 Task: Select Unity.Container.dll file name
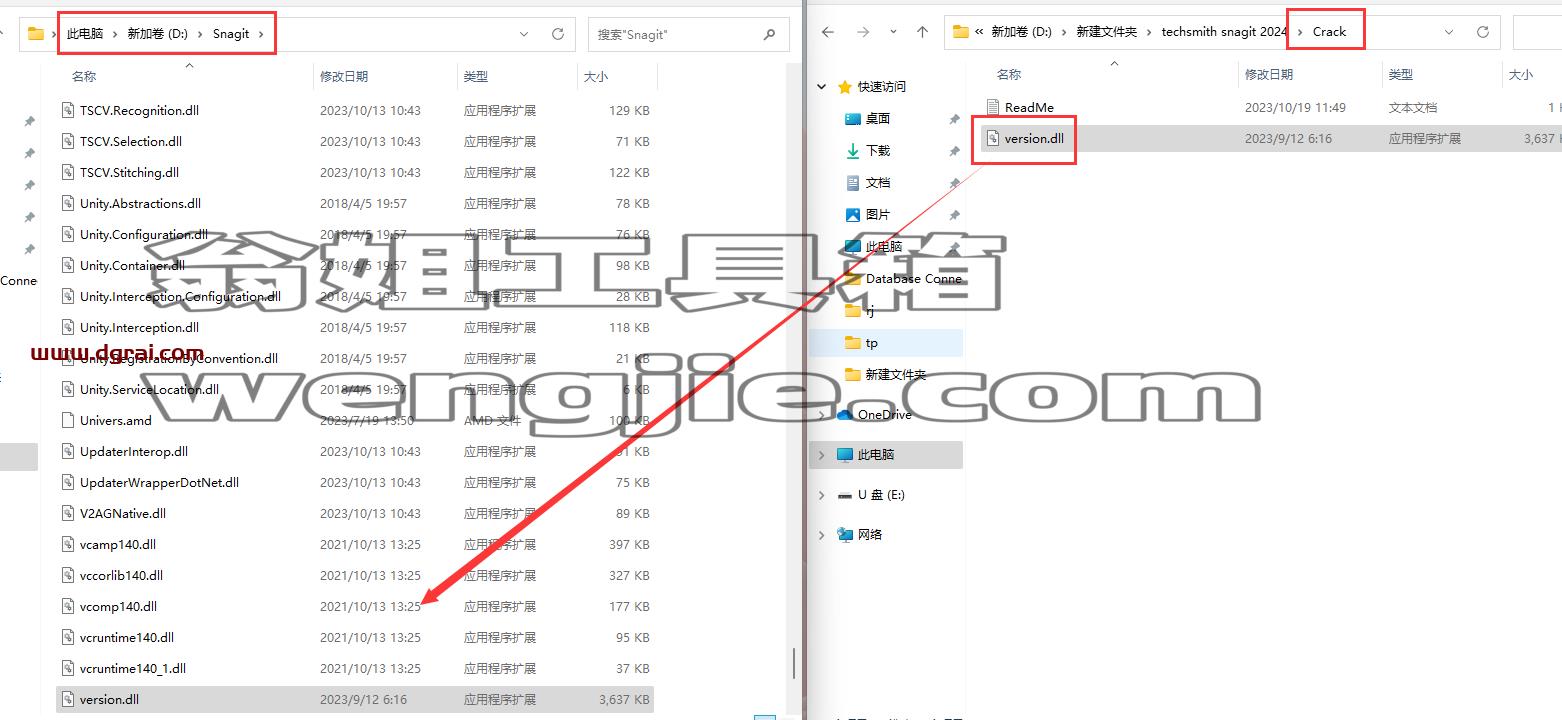[x=132, y=265]
